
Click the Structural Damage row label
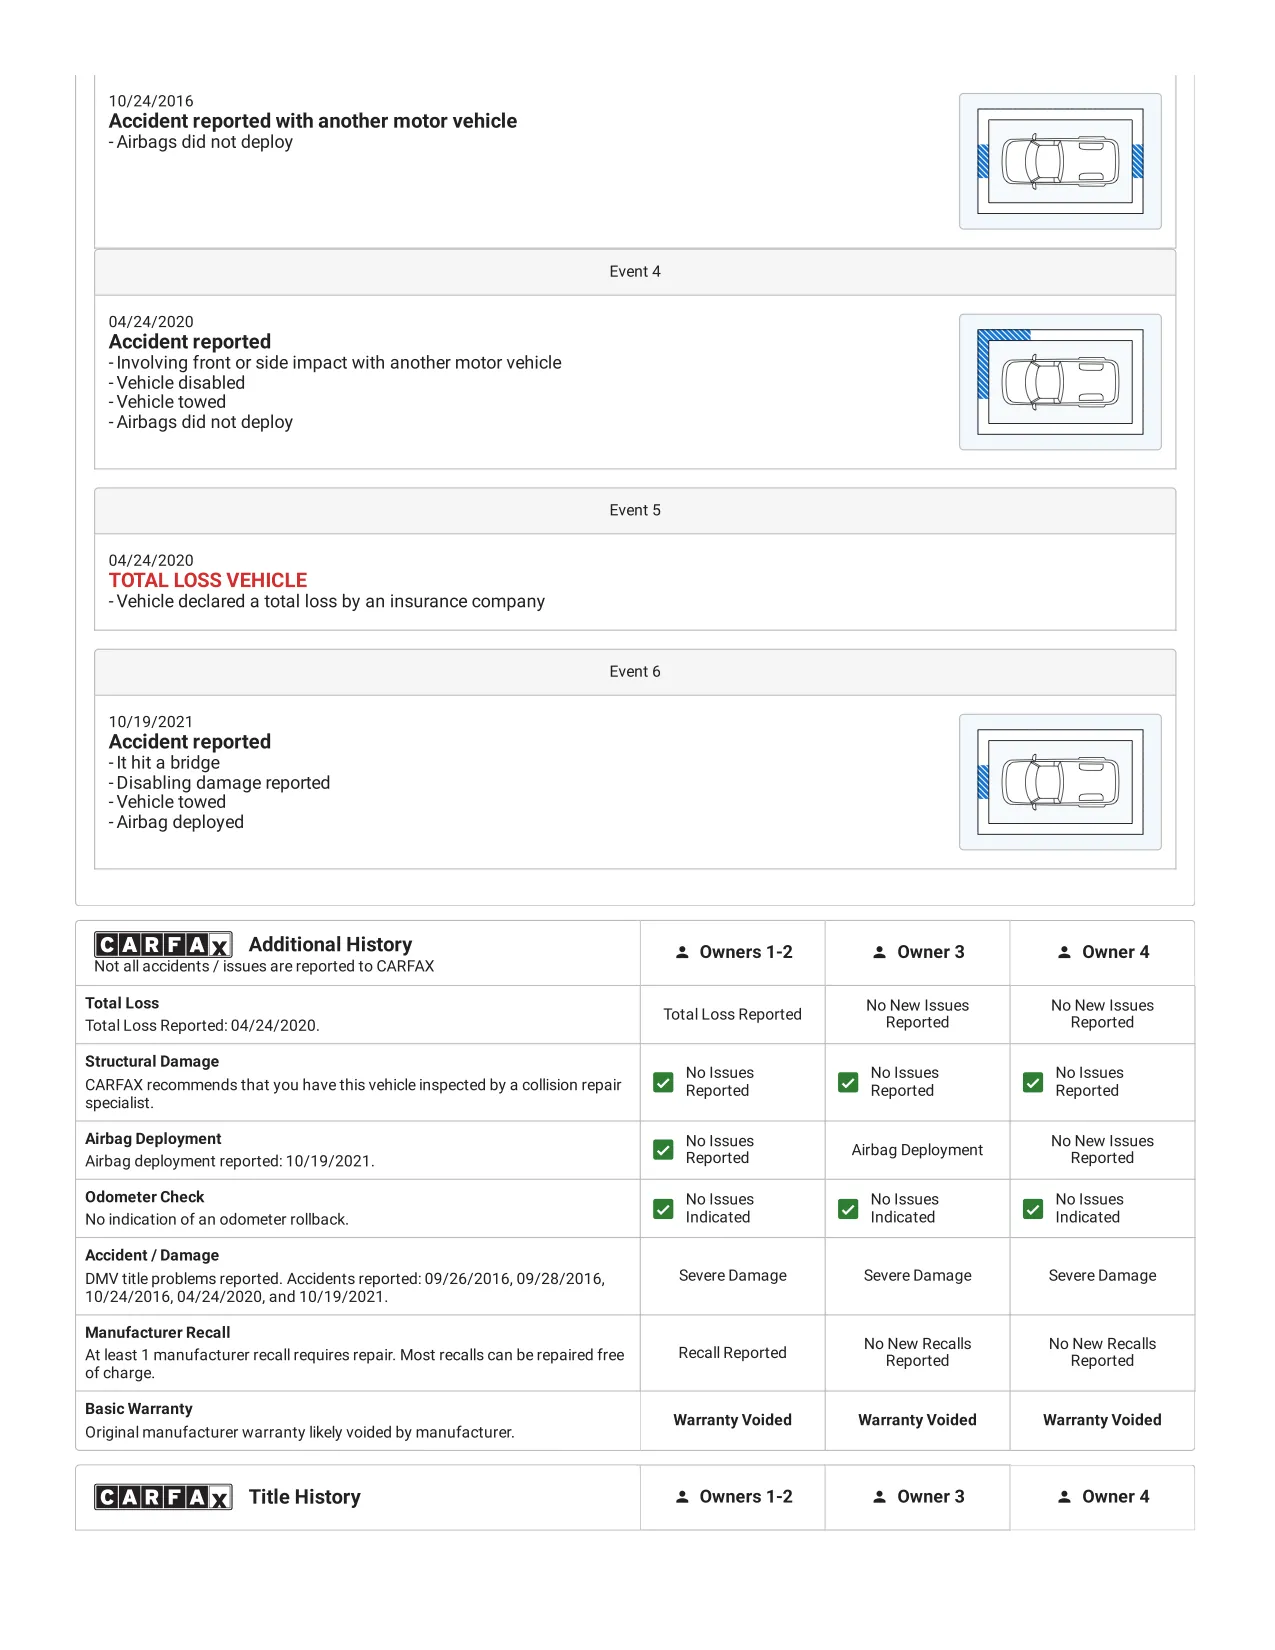152,1061
